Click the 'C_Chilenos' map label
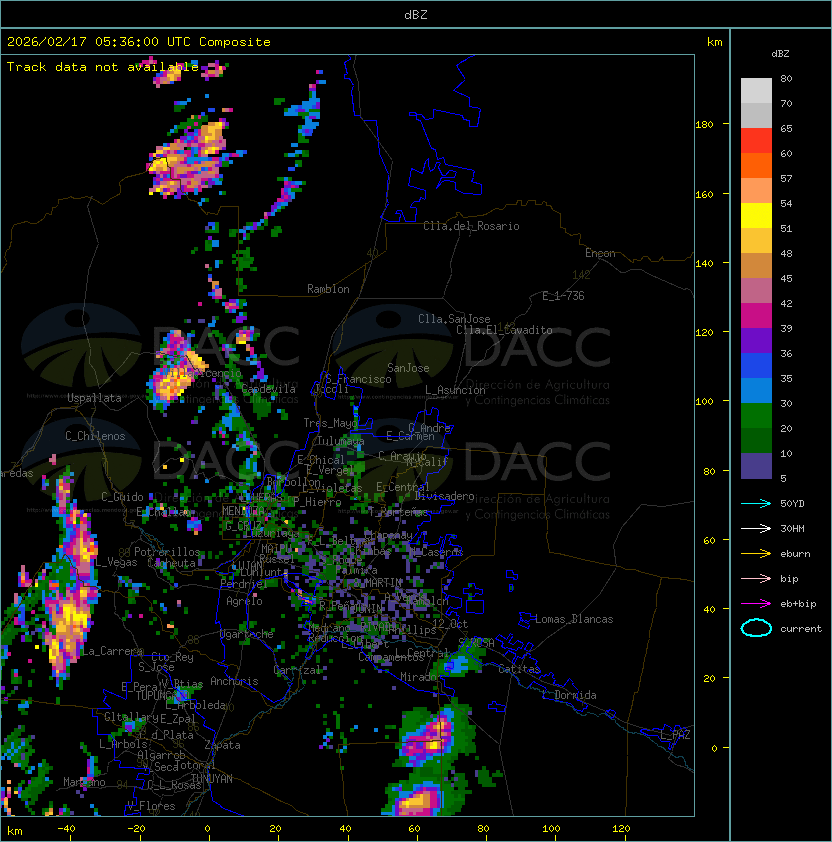This screenshot has width=832, height=842. [95, 436]
